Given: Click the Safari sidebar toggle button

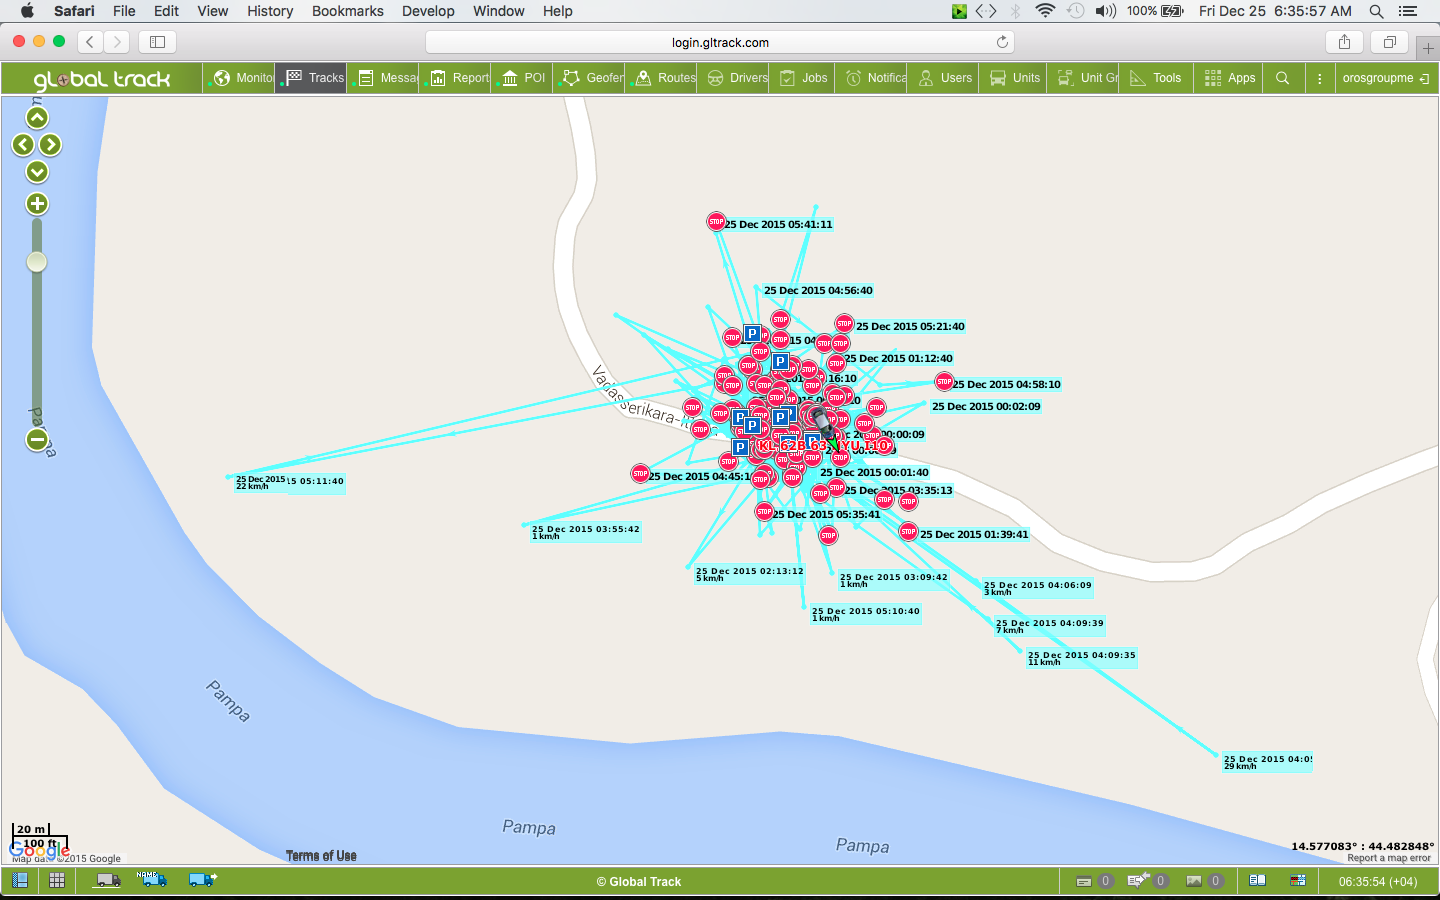Looking at the screenshot, I should click(x=157, y=42).
